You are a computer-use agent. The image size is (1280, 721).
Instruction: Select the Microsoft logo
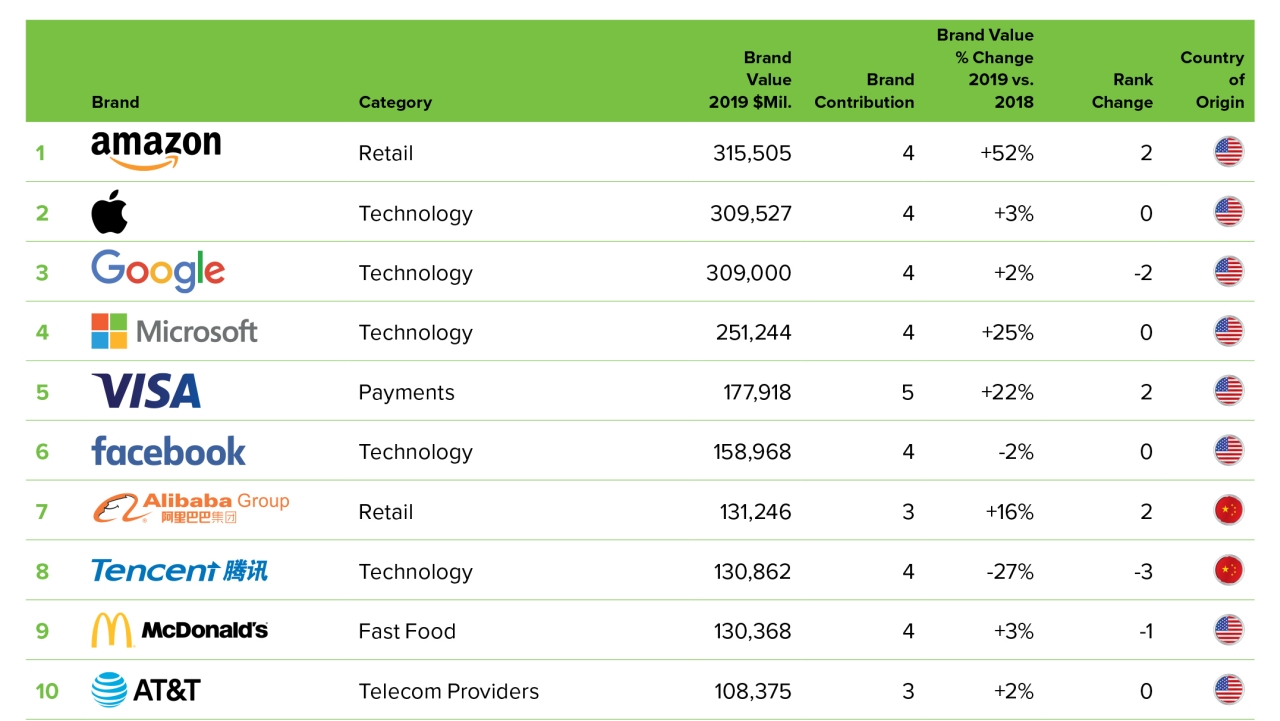(174, 331)
